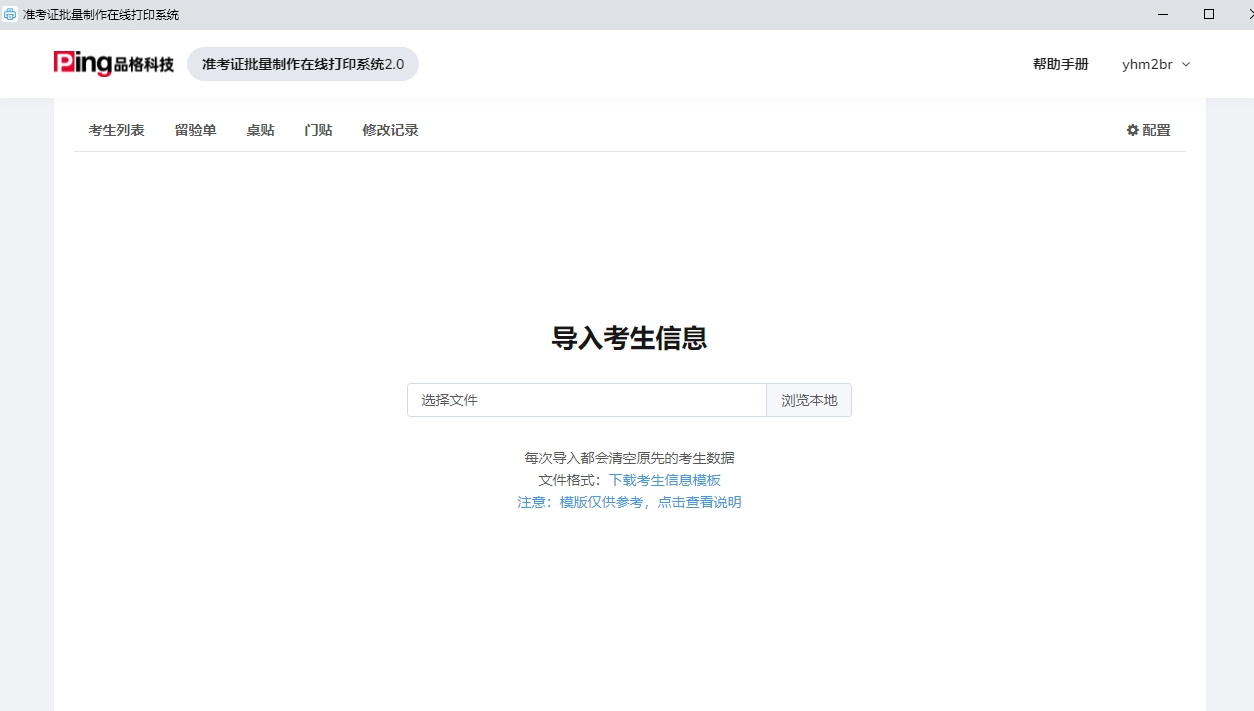Select the 桌贴 tab
This screenshot has width=1254, height=711.
(x=260, y=130)
